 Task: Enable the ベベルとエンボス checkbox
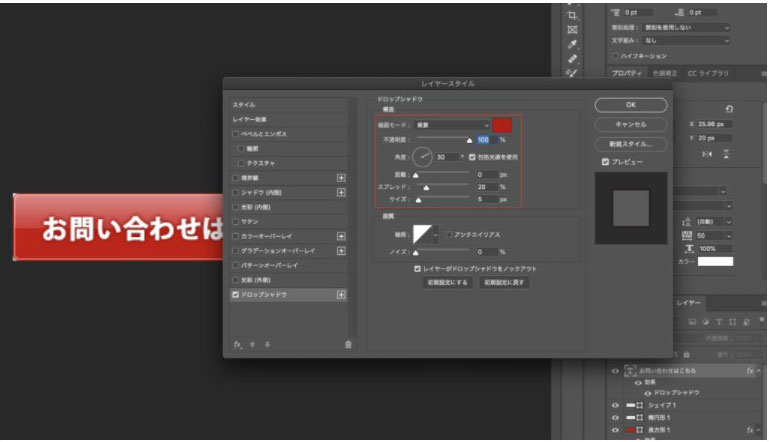tap(236, 133)
